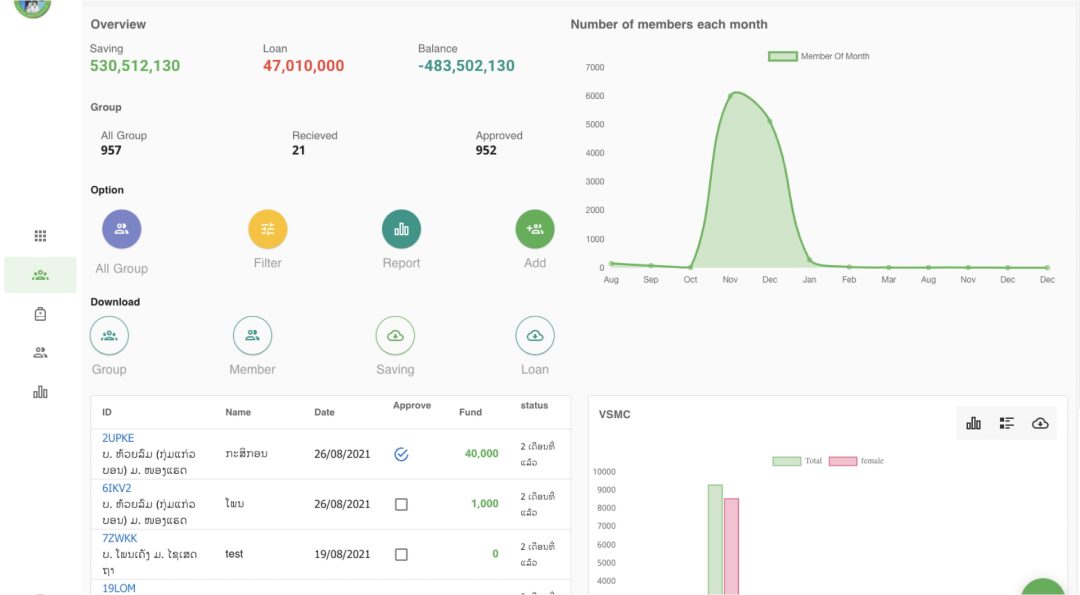
Task: Toggle the Total legend swatch in VSMC
Action: pos(787,461)
